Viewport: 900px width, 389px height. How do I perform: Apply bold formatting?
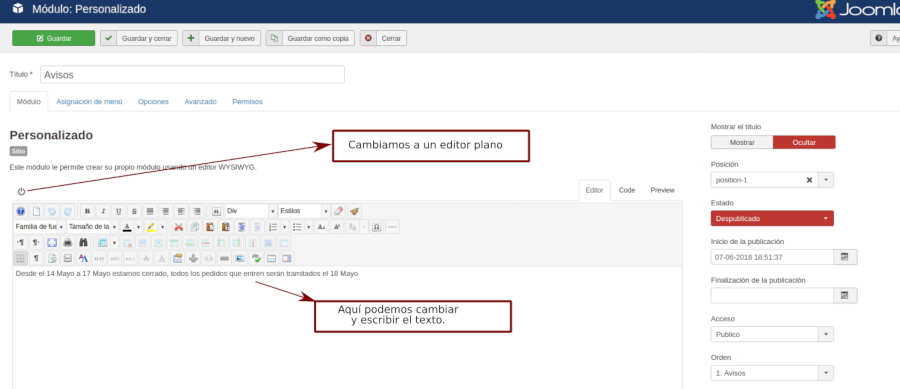point(87,211)
